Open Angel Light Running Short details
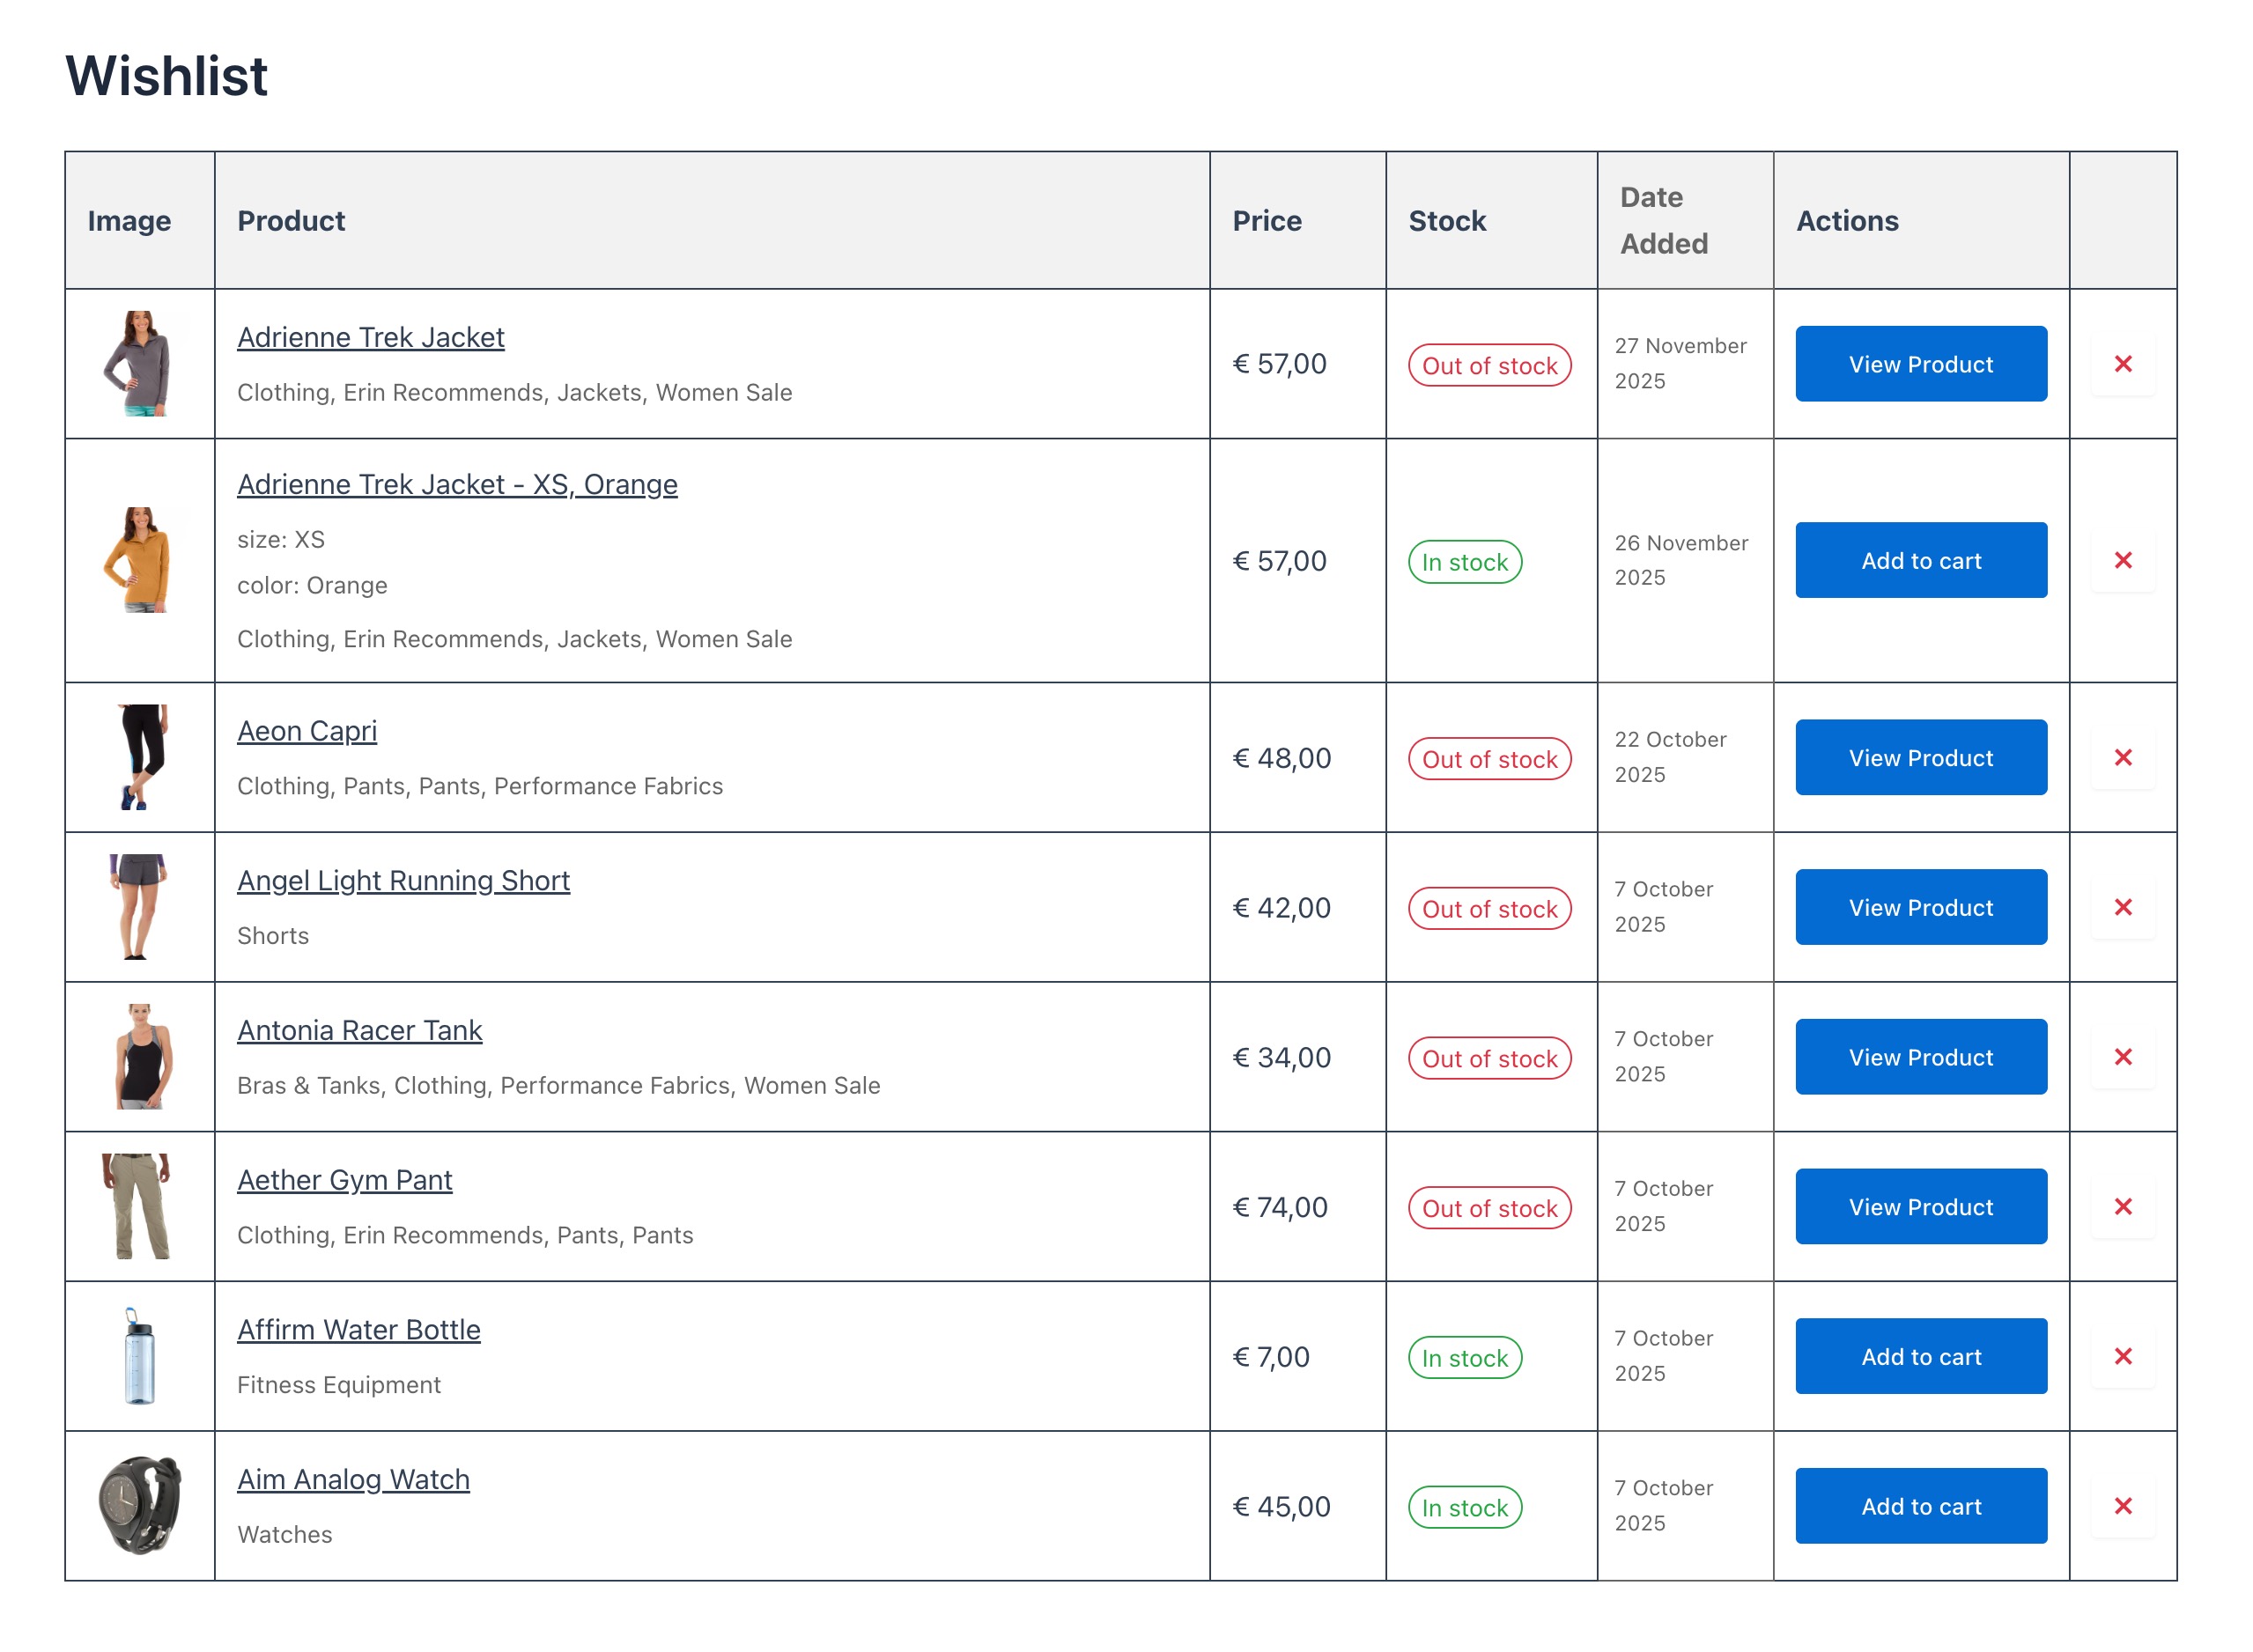2253x1652 pixels. [x=403, y=880]
